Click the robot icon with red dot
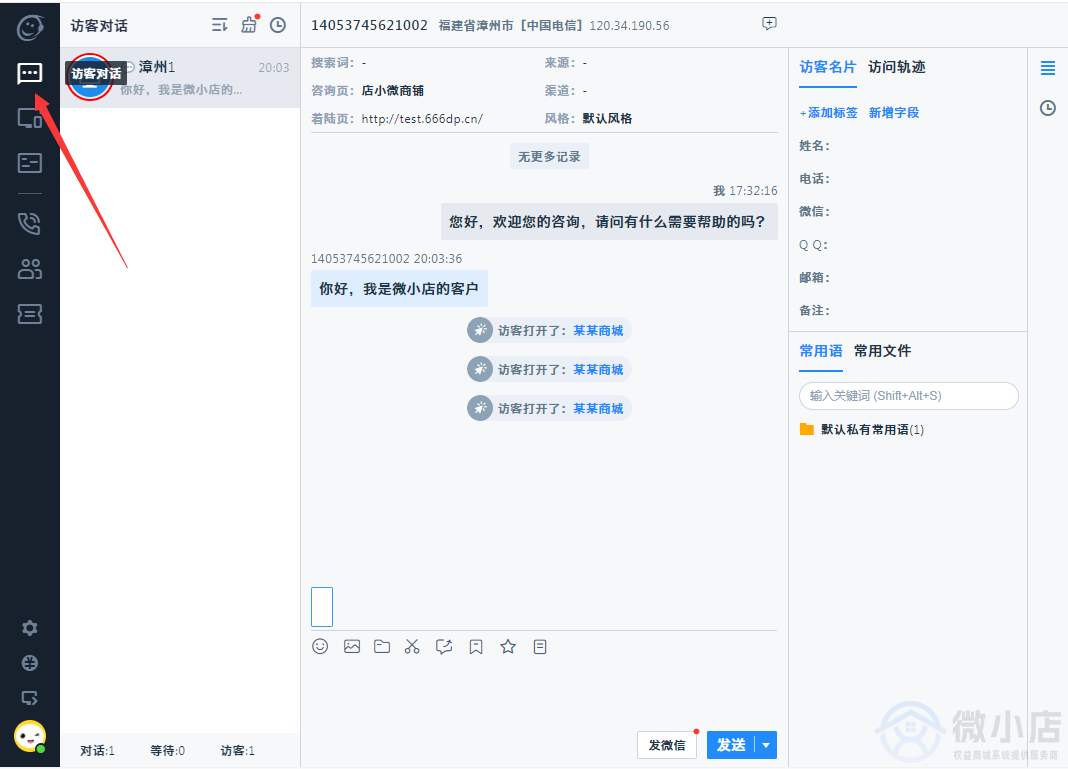 click(x=249, y=25)
